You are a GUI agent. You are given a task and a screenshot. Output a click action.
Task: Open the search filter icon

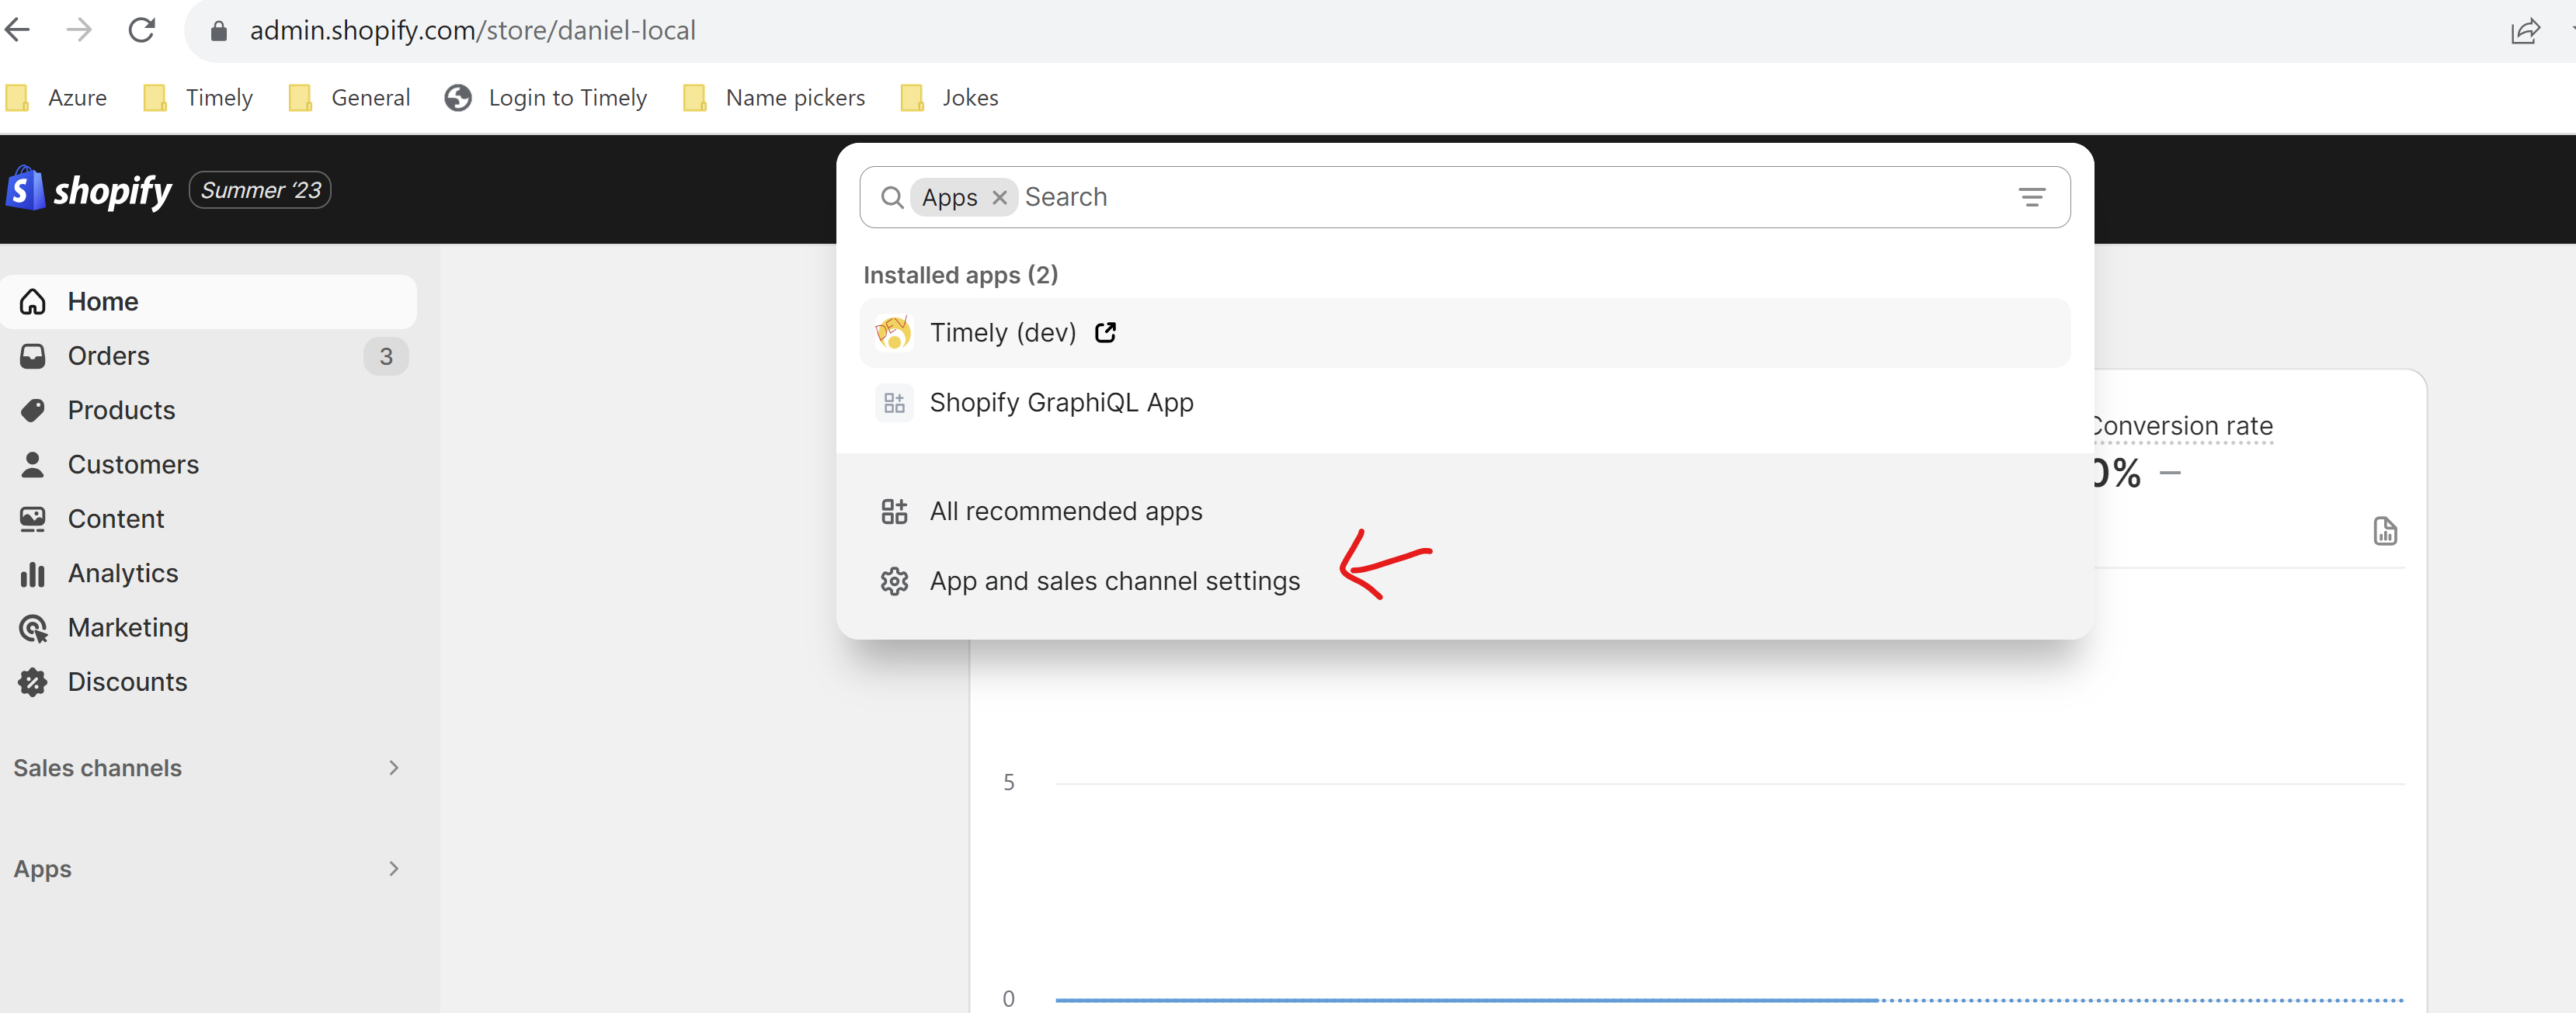coord(2031,197)
